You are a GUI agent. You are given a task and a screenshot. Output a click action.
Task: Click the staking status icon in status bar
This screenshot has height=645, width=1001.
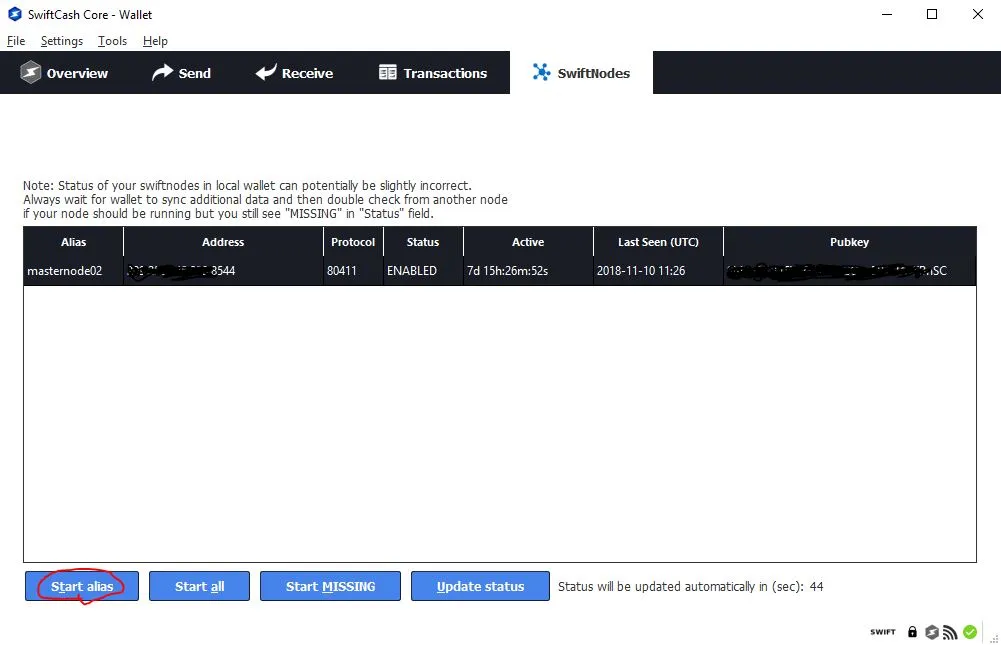(932, 632)
